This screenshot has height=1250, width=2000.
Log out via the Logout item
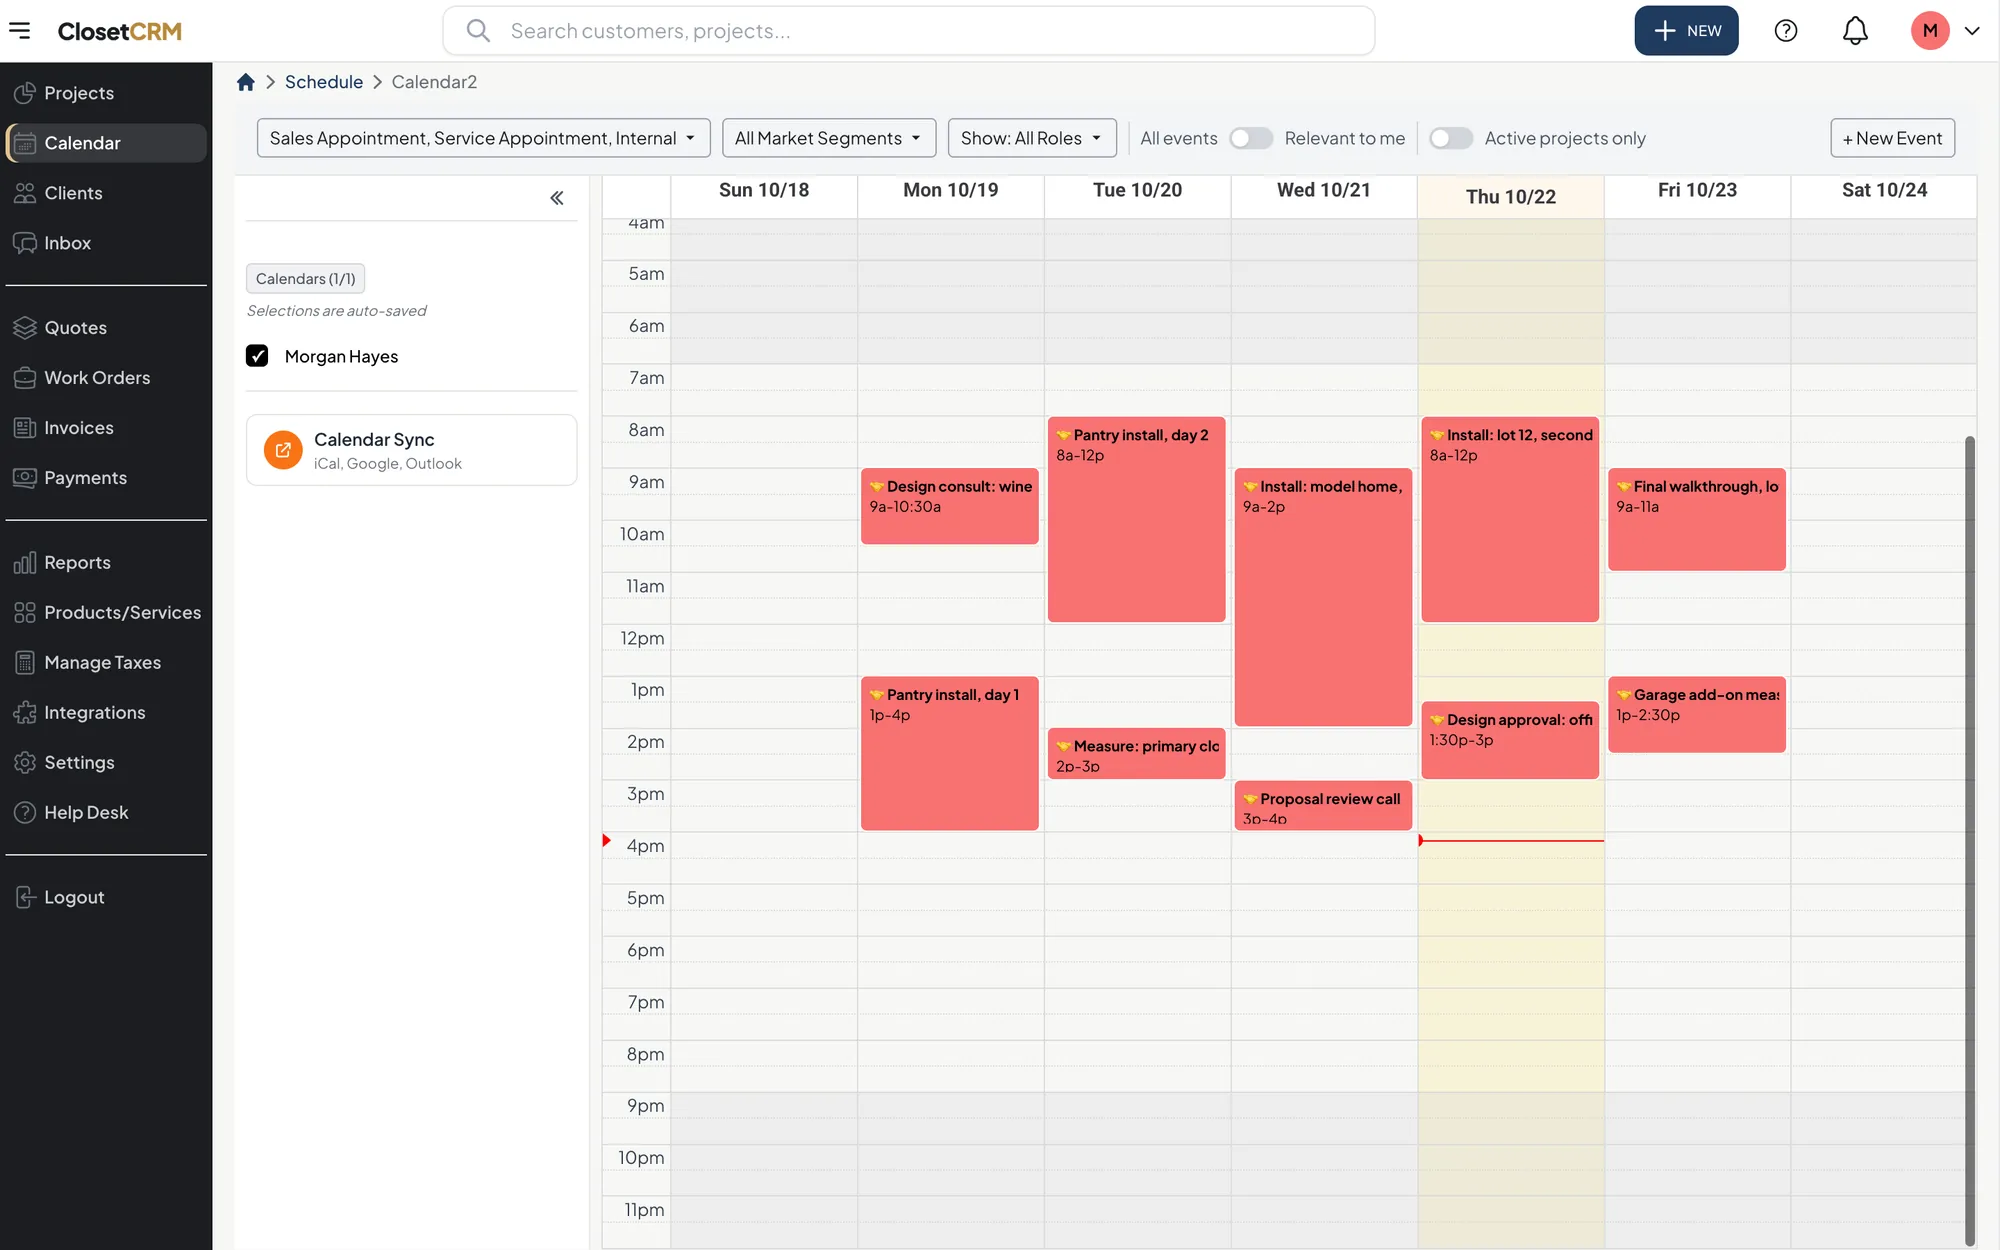tap(106, 898)
